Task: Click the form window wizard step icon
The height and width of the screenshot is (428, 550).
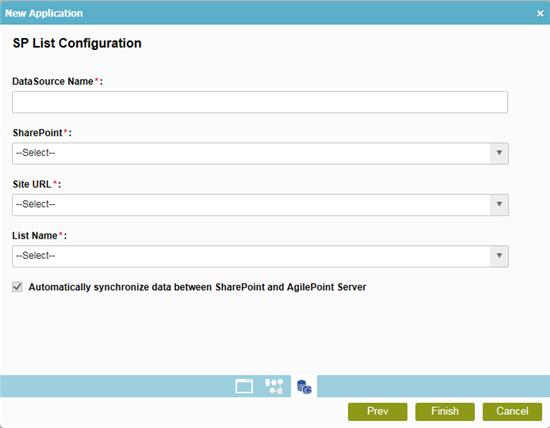Action: 244,386
